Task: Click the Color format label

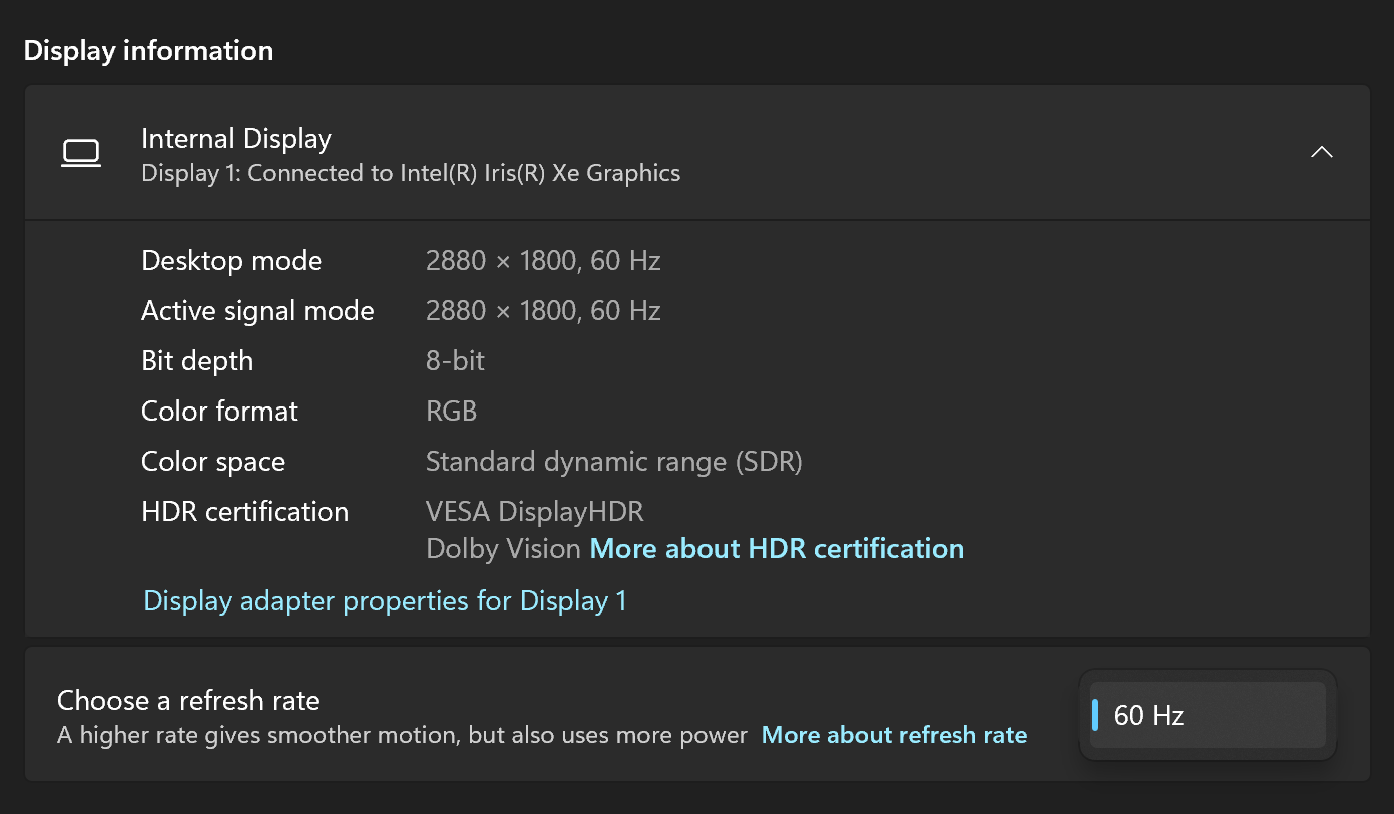Action: click(219, 411)
